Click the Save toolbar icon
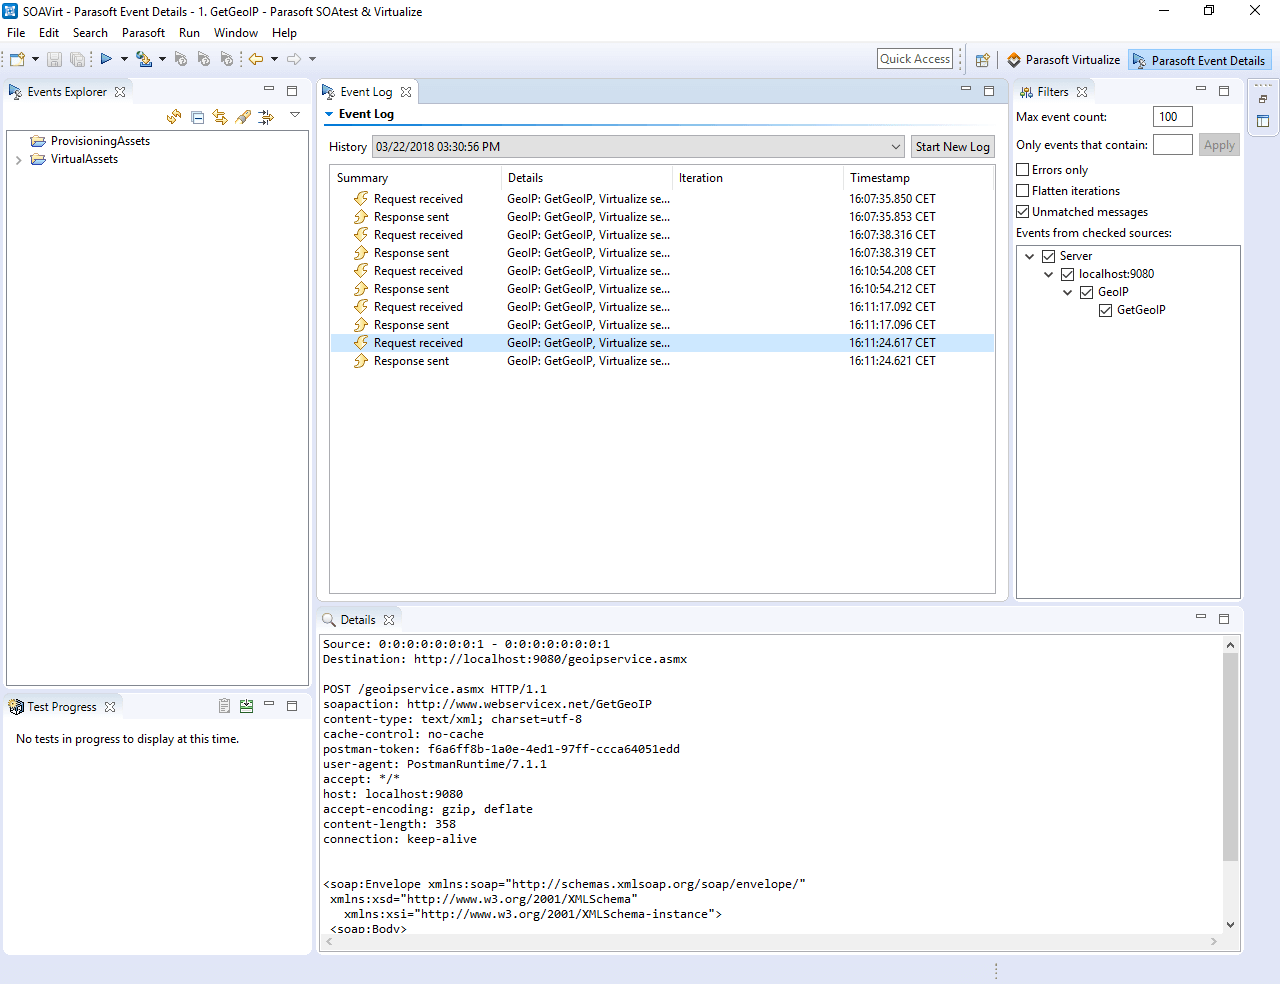 (55, 59)
